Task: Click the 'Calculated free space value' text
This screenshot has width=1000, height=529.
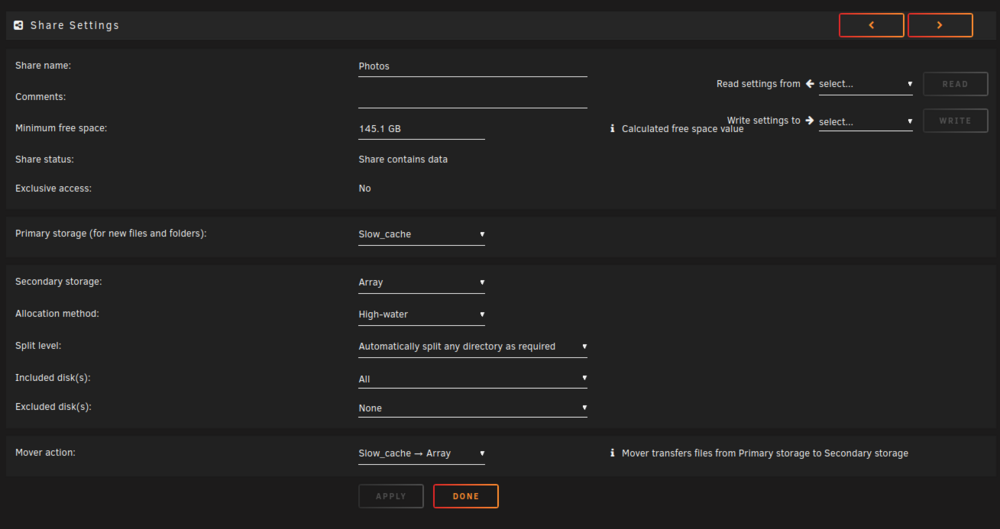Action: [682, 129]
